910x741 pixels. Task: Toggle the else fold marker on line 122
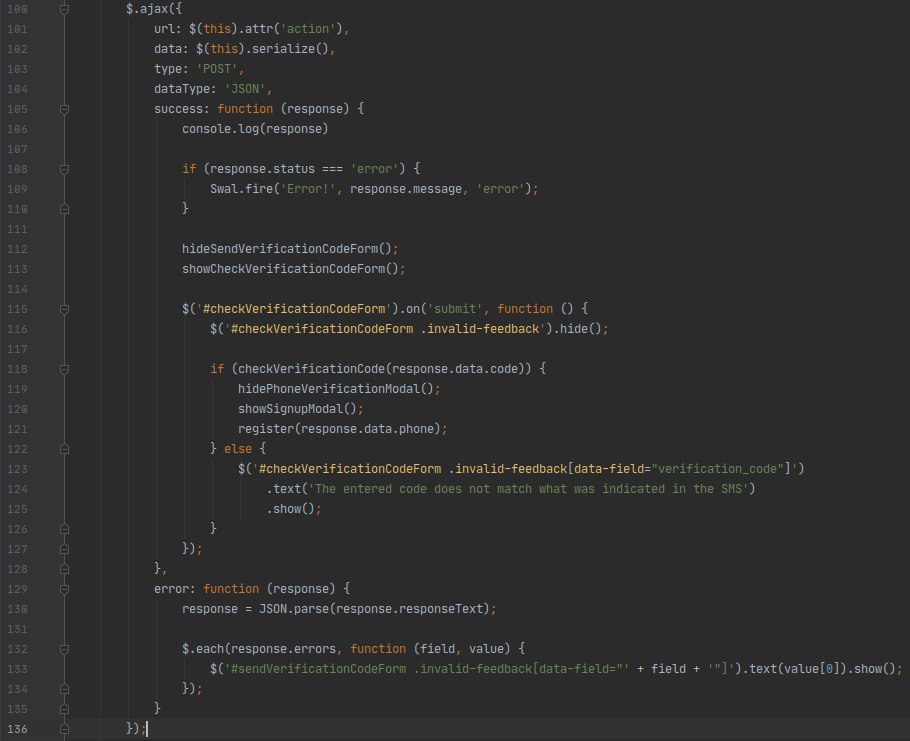click(64, 449)
